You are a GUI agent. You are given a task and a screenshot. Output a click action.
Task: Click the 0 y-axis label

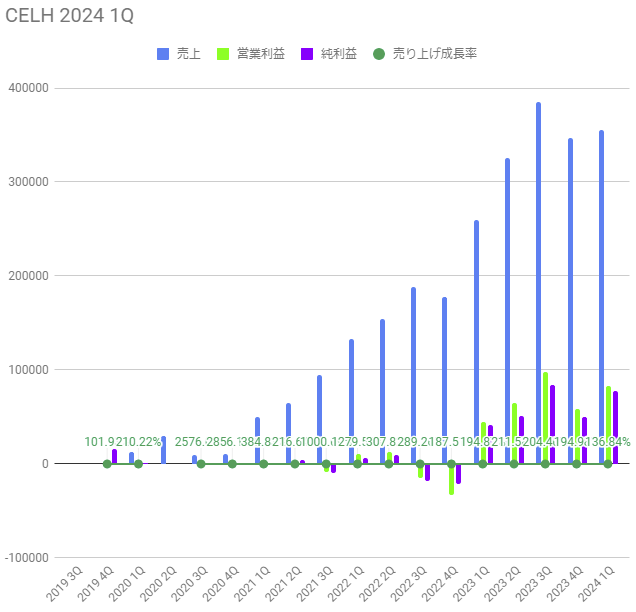[45, 464]
